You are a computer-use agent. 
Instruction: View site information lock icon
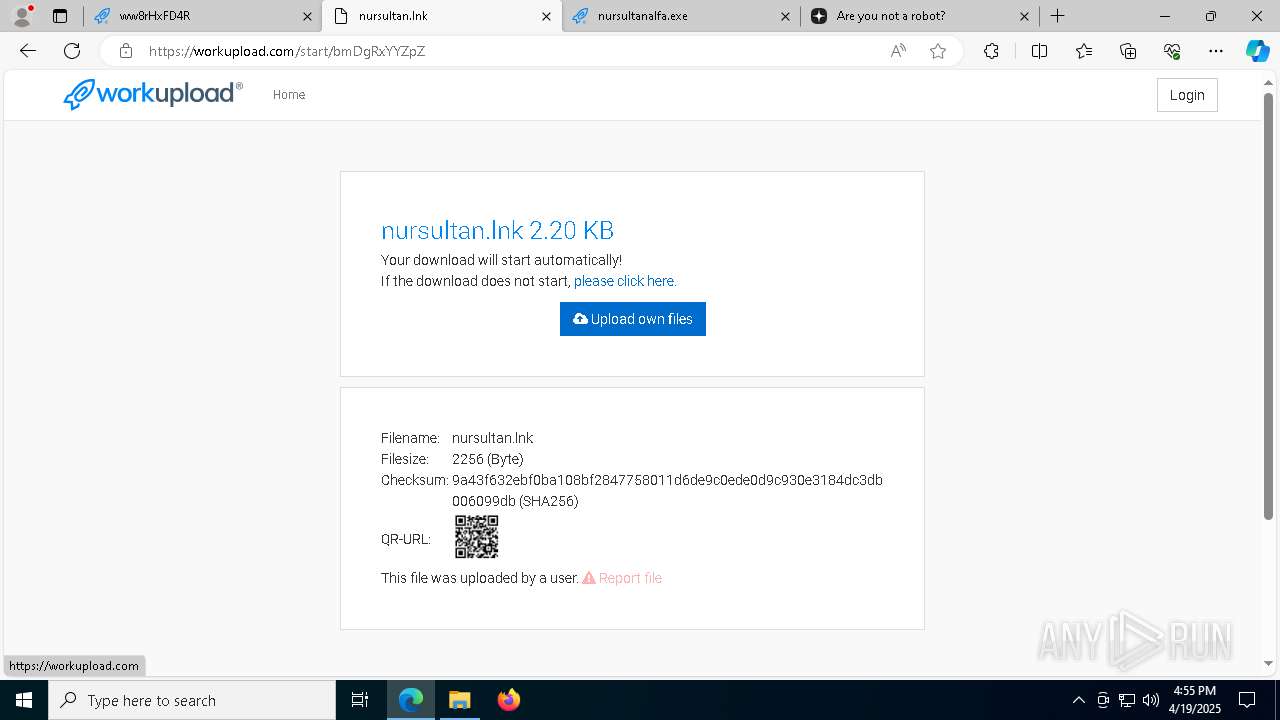coord(125,51)
